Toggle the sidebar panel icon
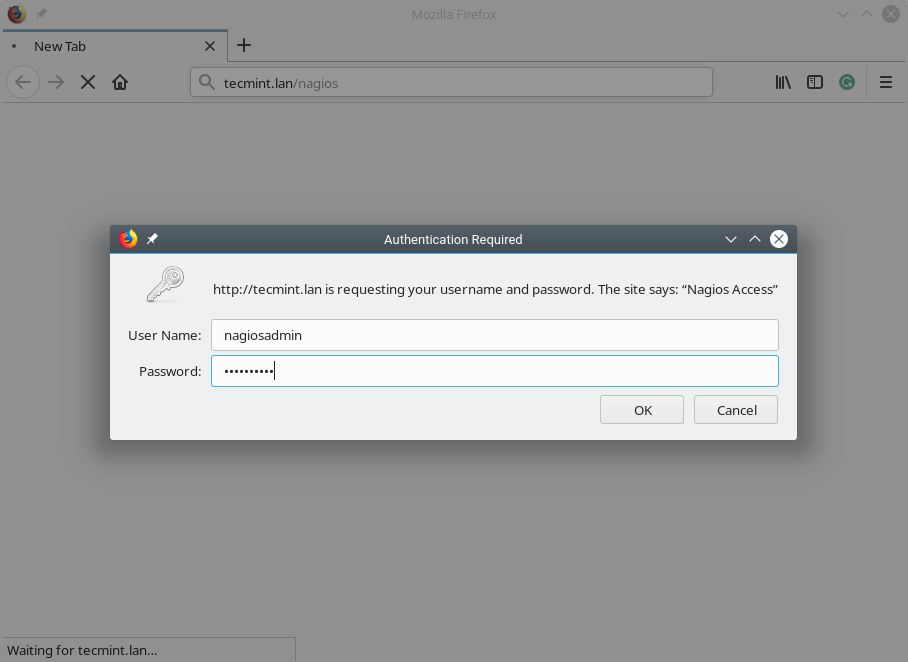Image resolution: width=908 pixels, height=662 pixels. (x=815, y=82)
